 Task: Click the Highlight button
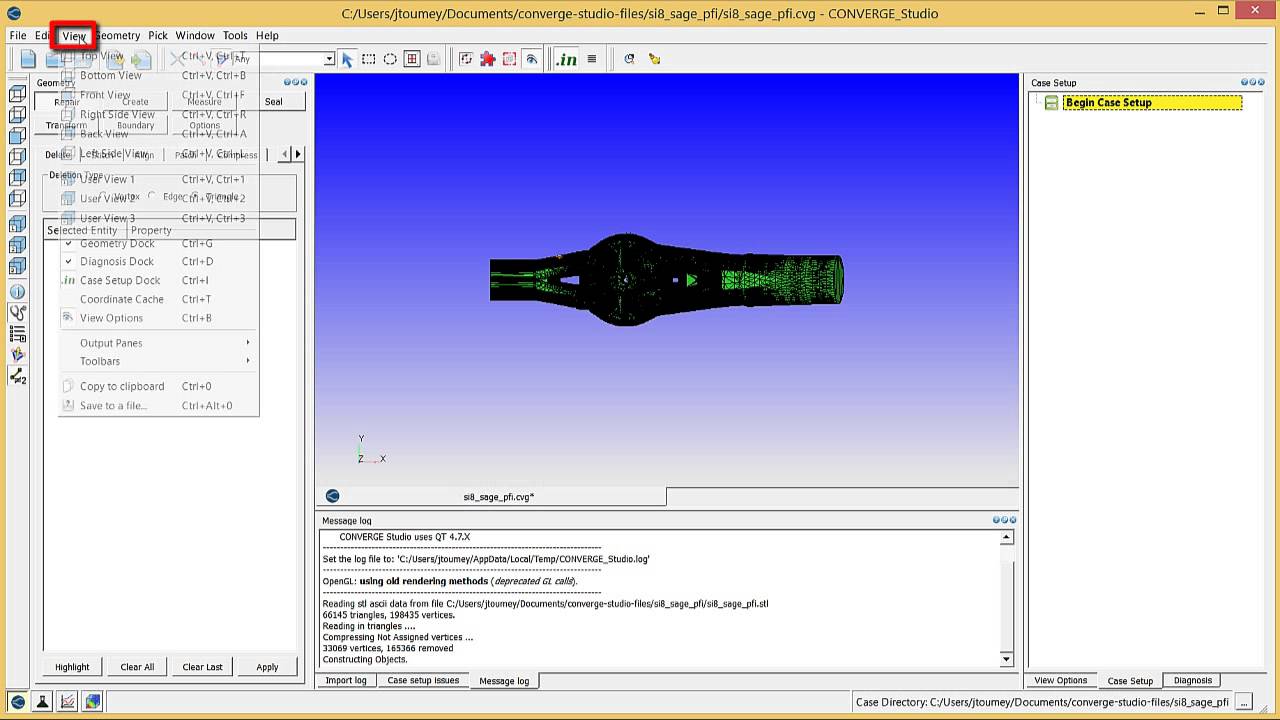pos(72,667)
